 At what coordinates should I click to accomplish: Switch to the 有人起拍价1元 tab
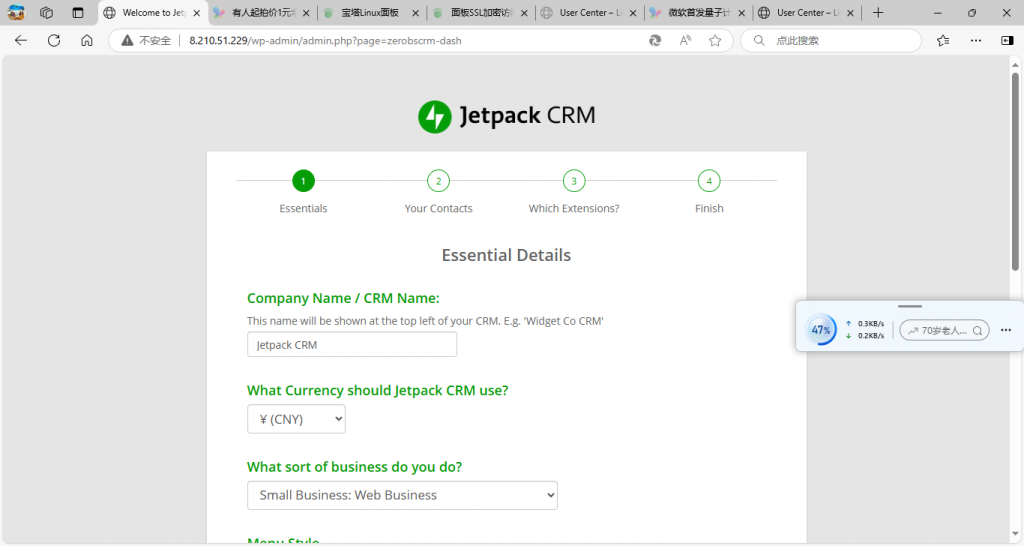[x=263, y=12]
